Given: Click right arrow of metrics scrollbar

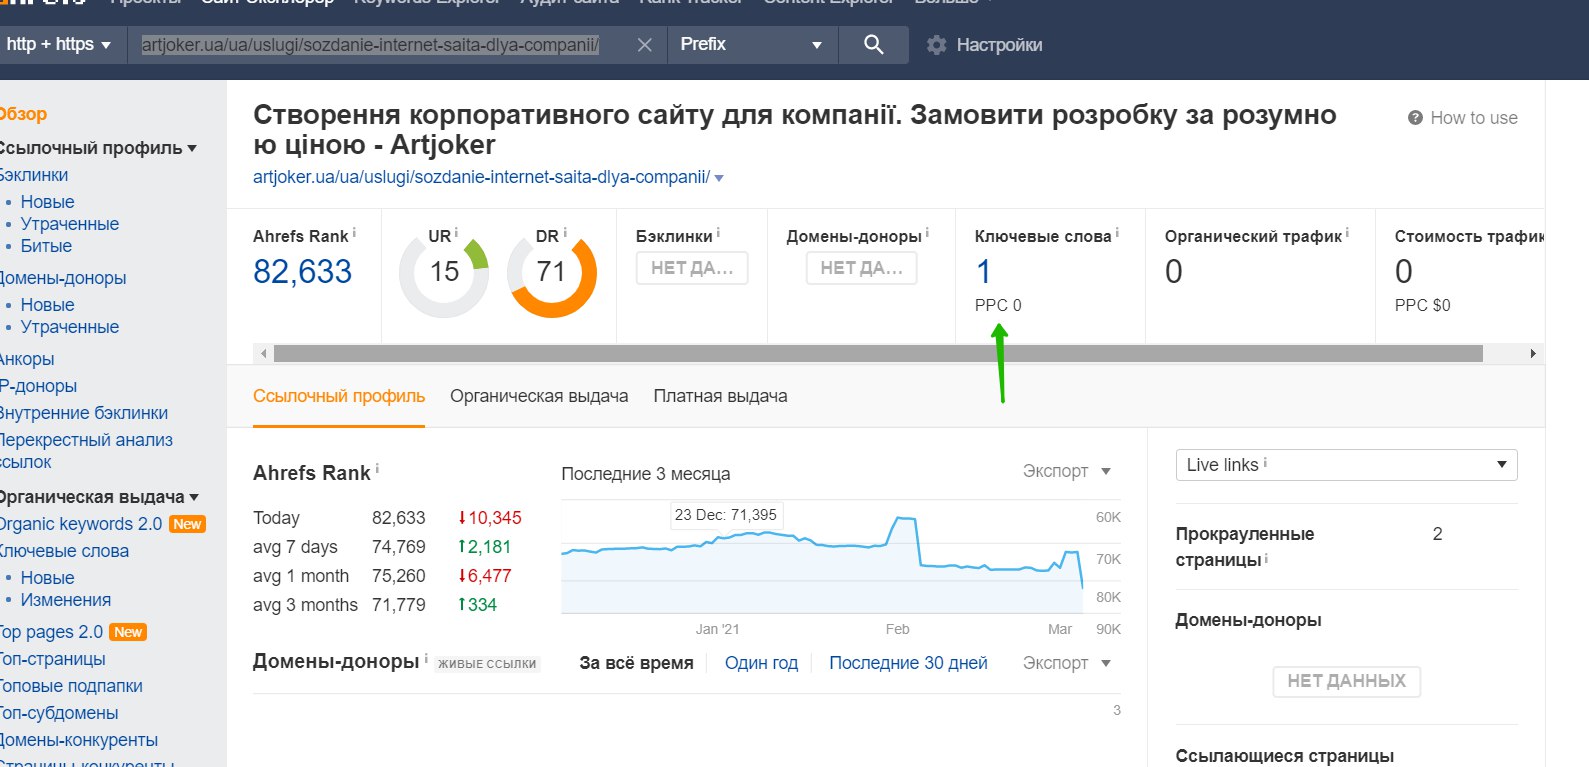Looking at the screenshot, I should pos(1533,353).
